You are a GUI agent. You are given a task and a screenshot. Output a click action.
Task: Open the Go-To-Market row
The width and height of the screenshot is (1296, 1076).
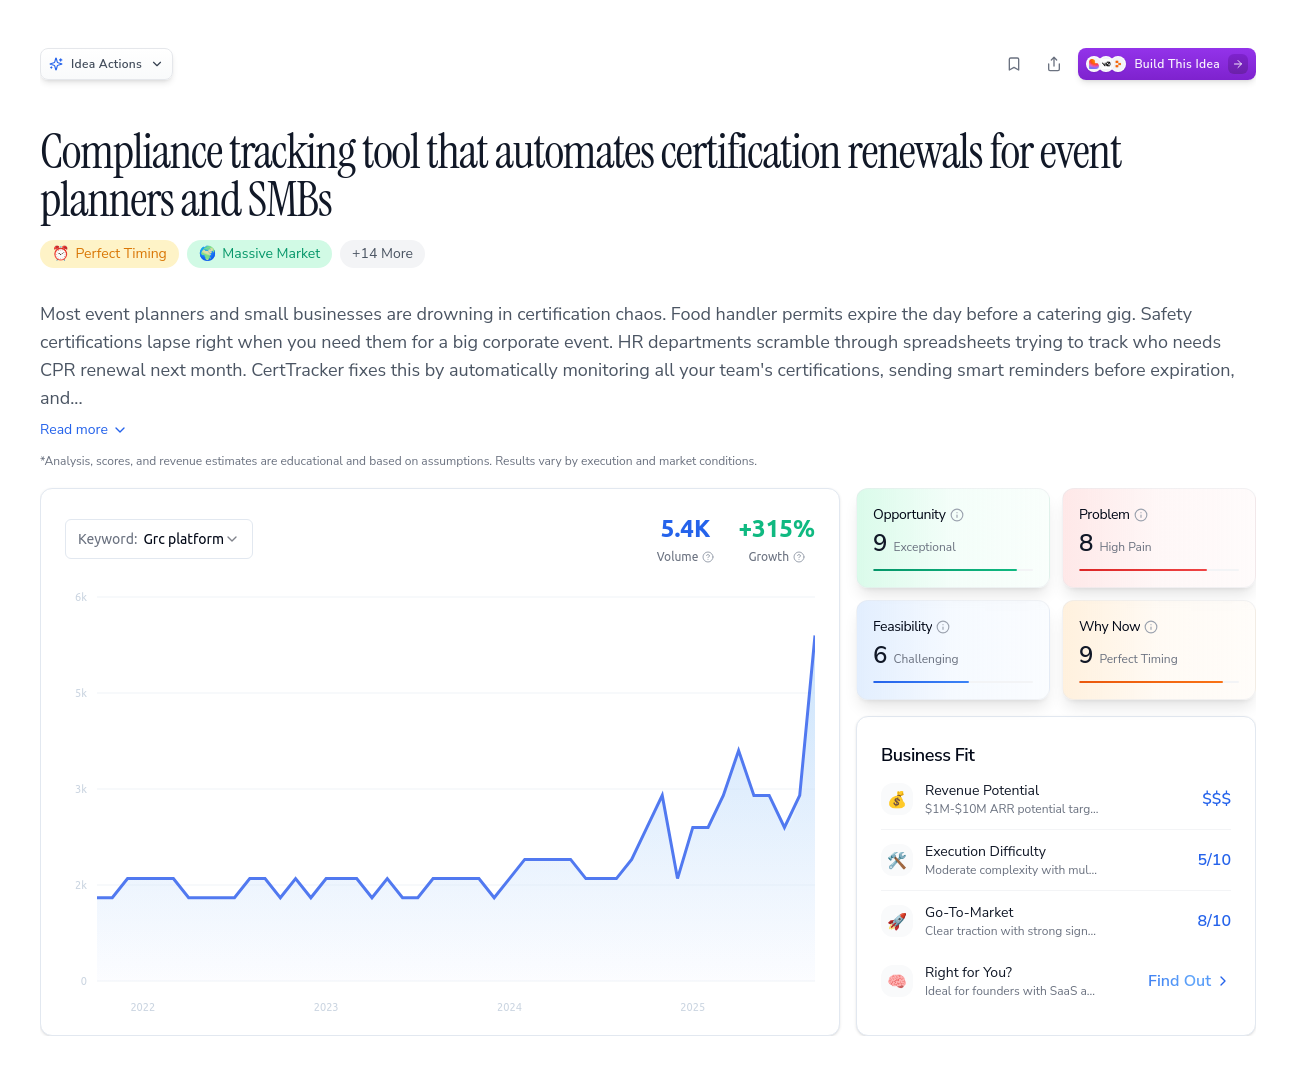pyautogui.click(x=1055, y=921)
